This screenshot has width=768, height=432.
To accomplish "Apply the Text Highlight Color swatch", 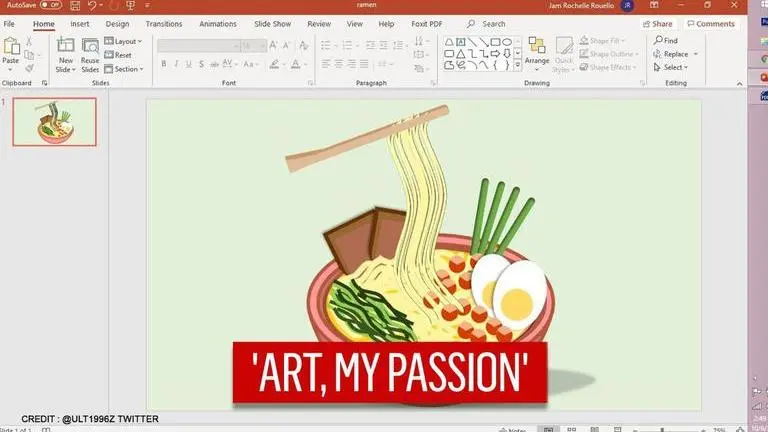I will (x=274, y=64).
